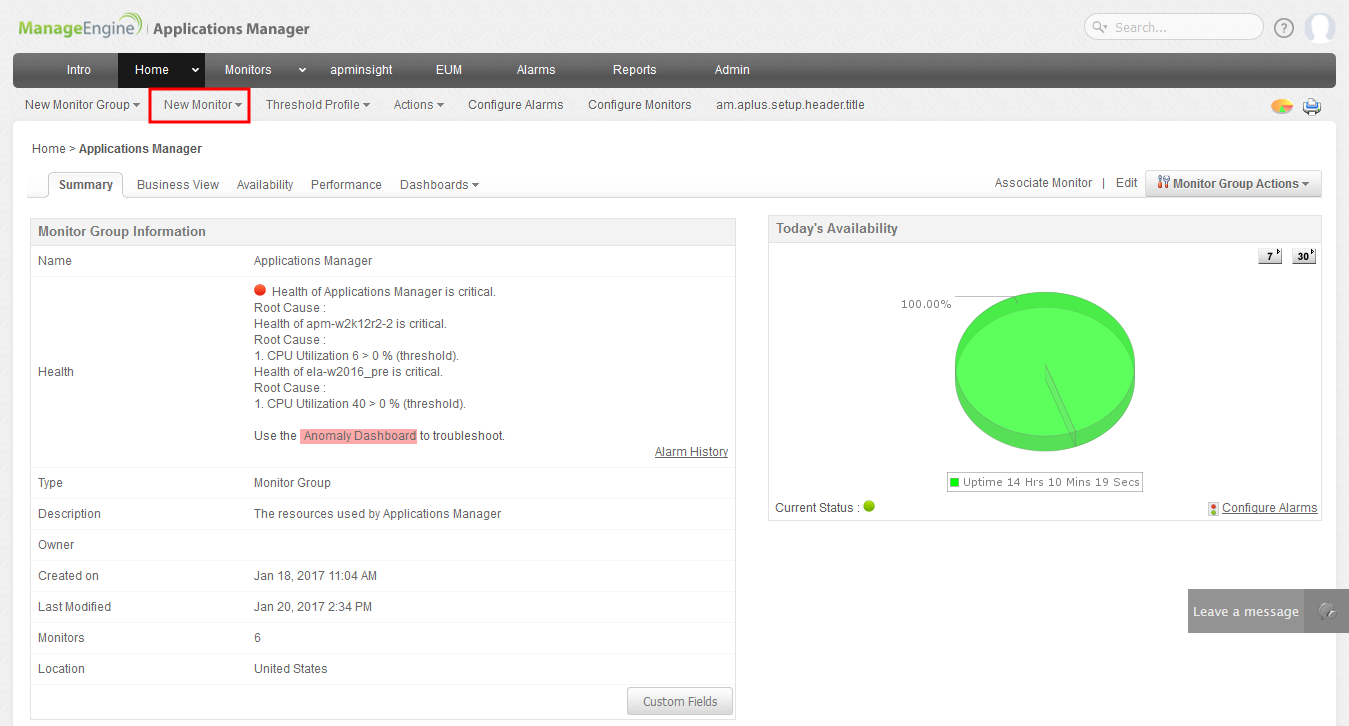This screenshot has height=726, width=1349.
Task: Click the Home menu dropdown chevron
Action: click(194, 70)
